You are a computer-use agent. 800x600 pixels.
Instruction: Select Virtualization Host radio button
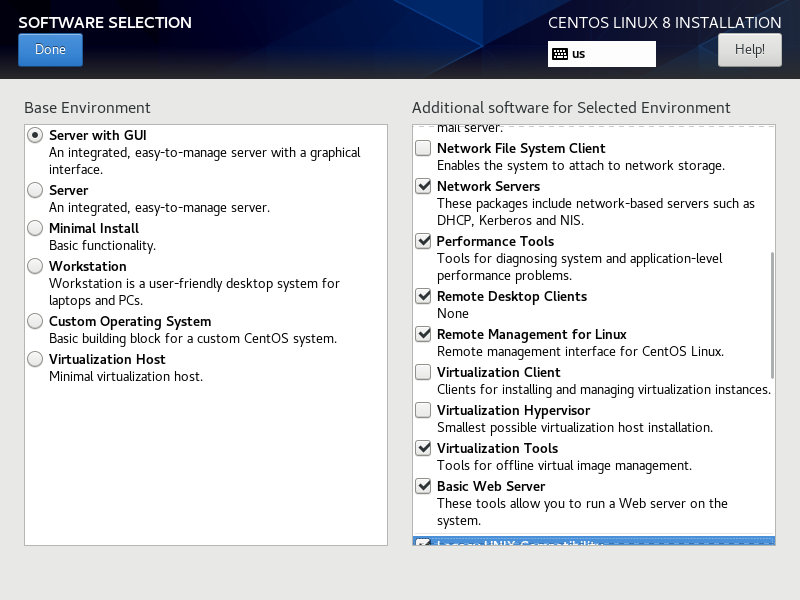[x=35, y=359]
